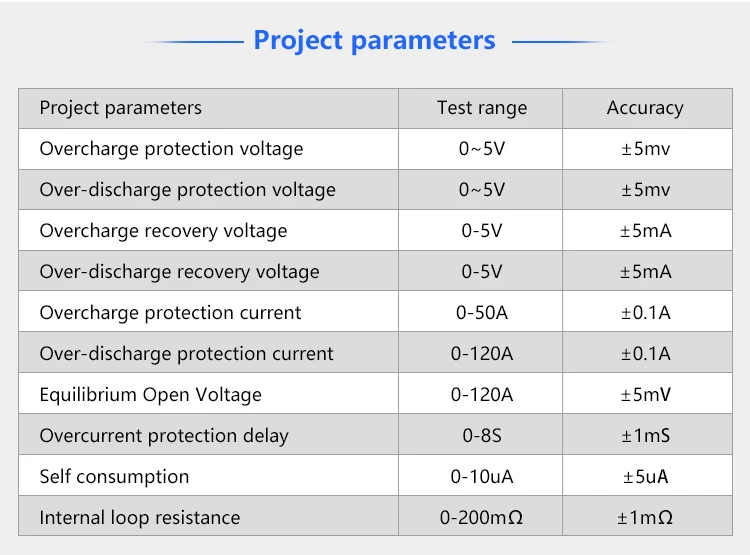This screenshot has height=555, width=750.
Task: Select the "Test range" column header
Action: [481, 108]
